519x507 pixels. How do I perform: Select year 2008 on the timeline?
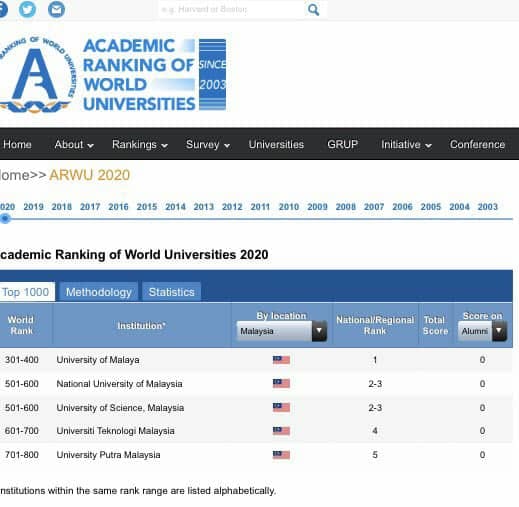(346, 207)
